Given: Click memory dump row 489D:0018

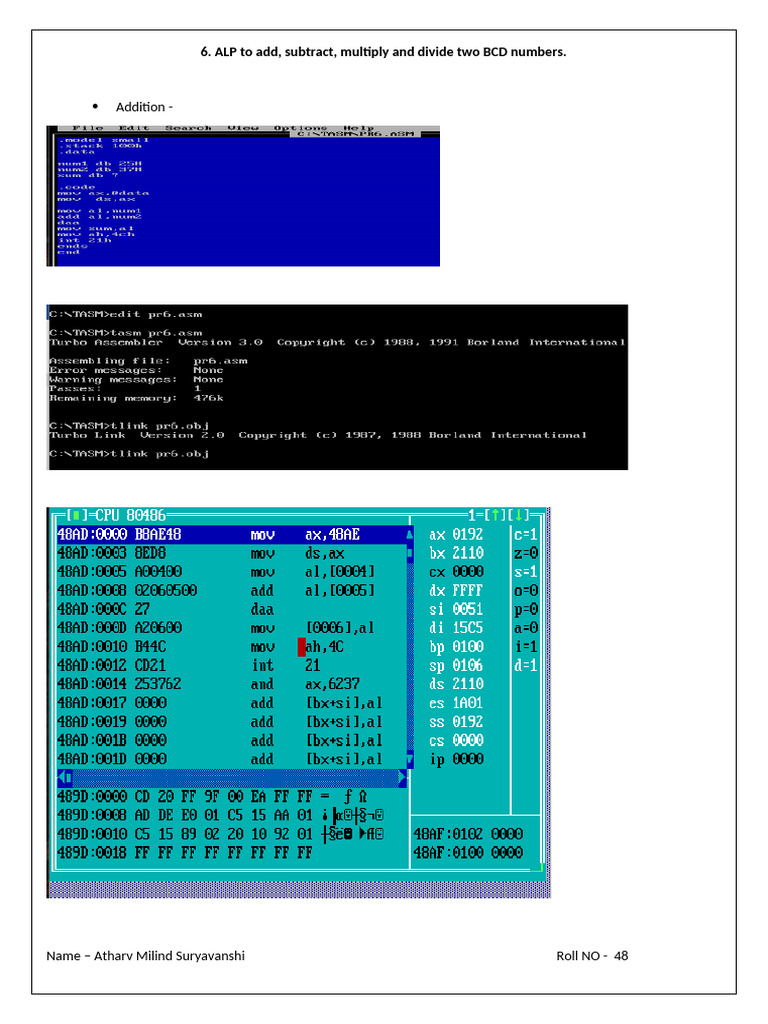Looking at the screenshot, I should point(185,853).
